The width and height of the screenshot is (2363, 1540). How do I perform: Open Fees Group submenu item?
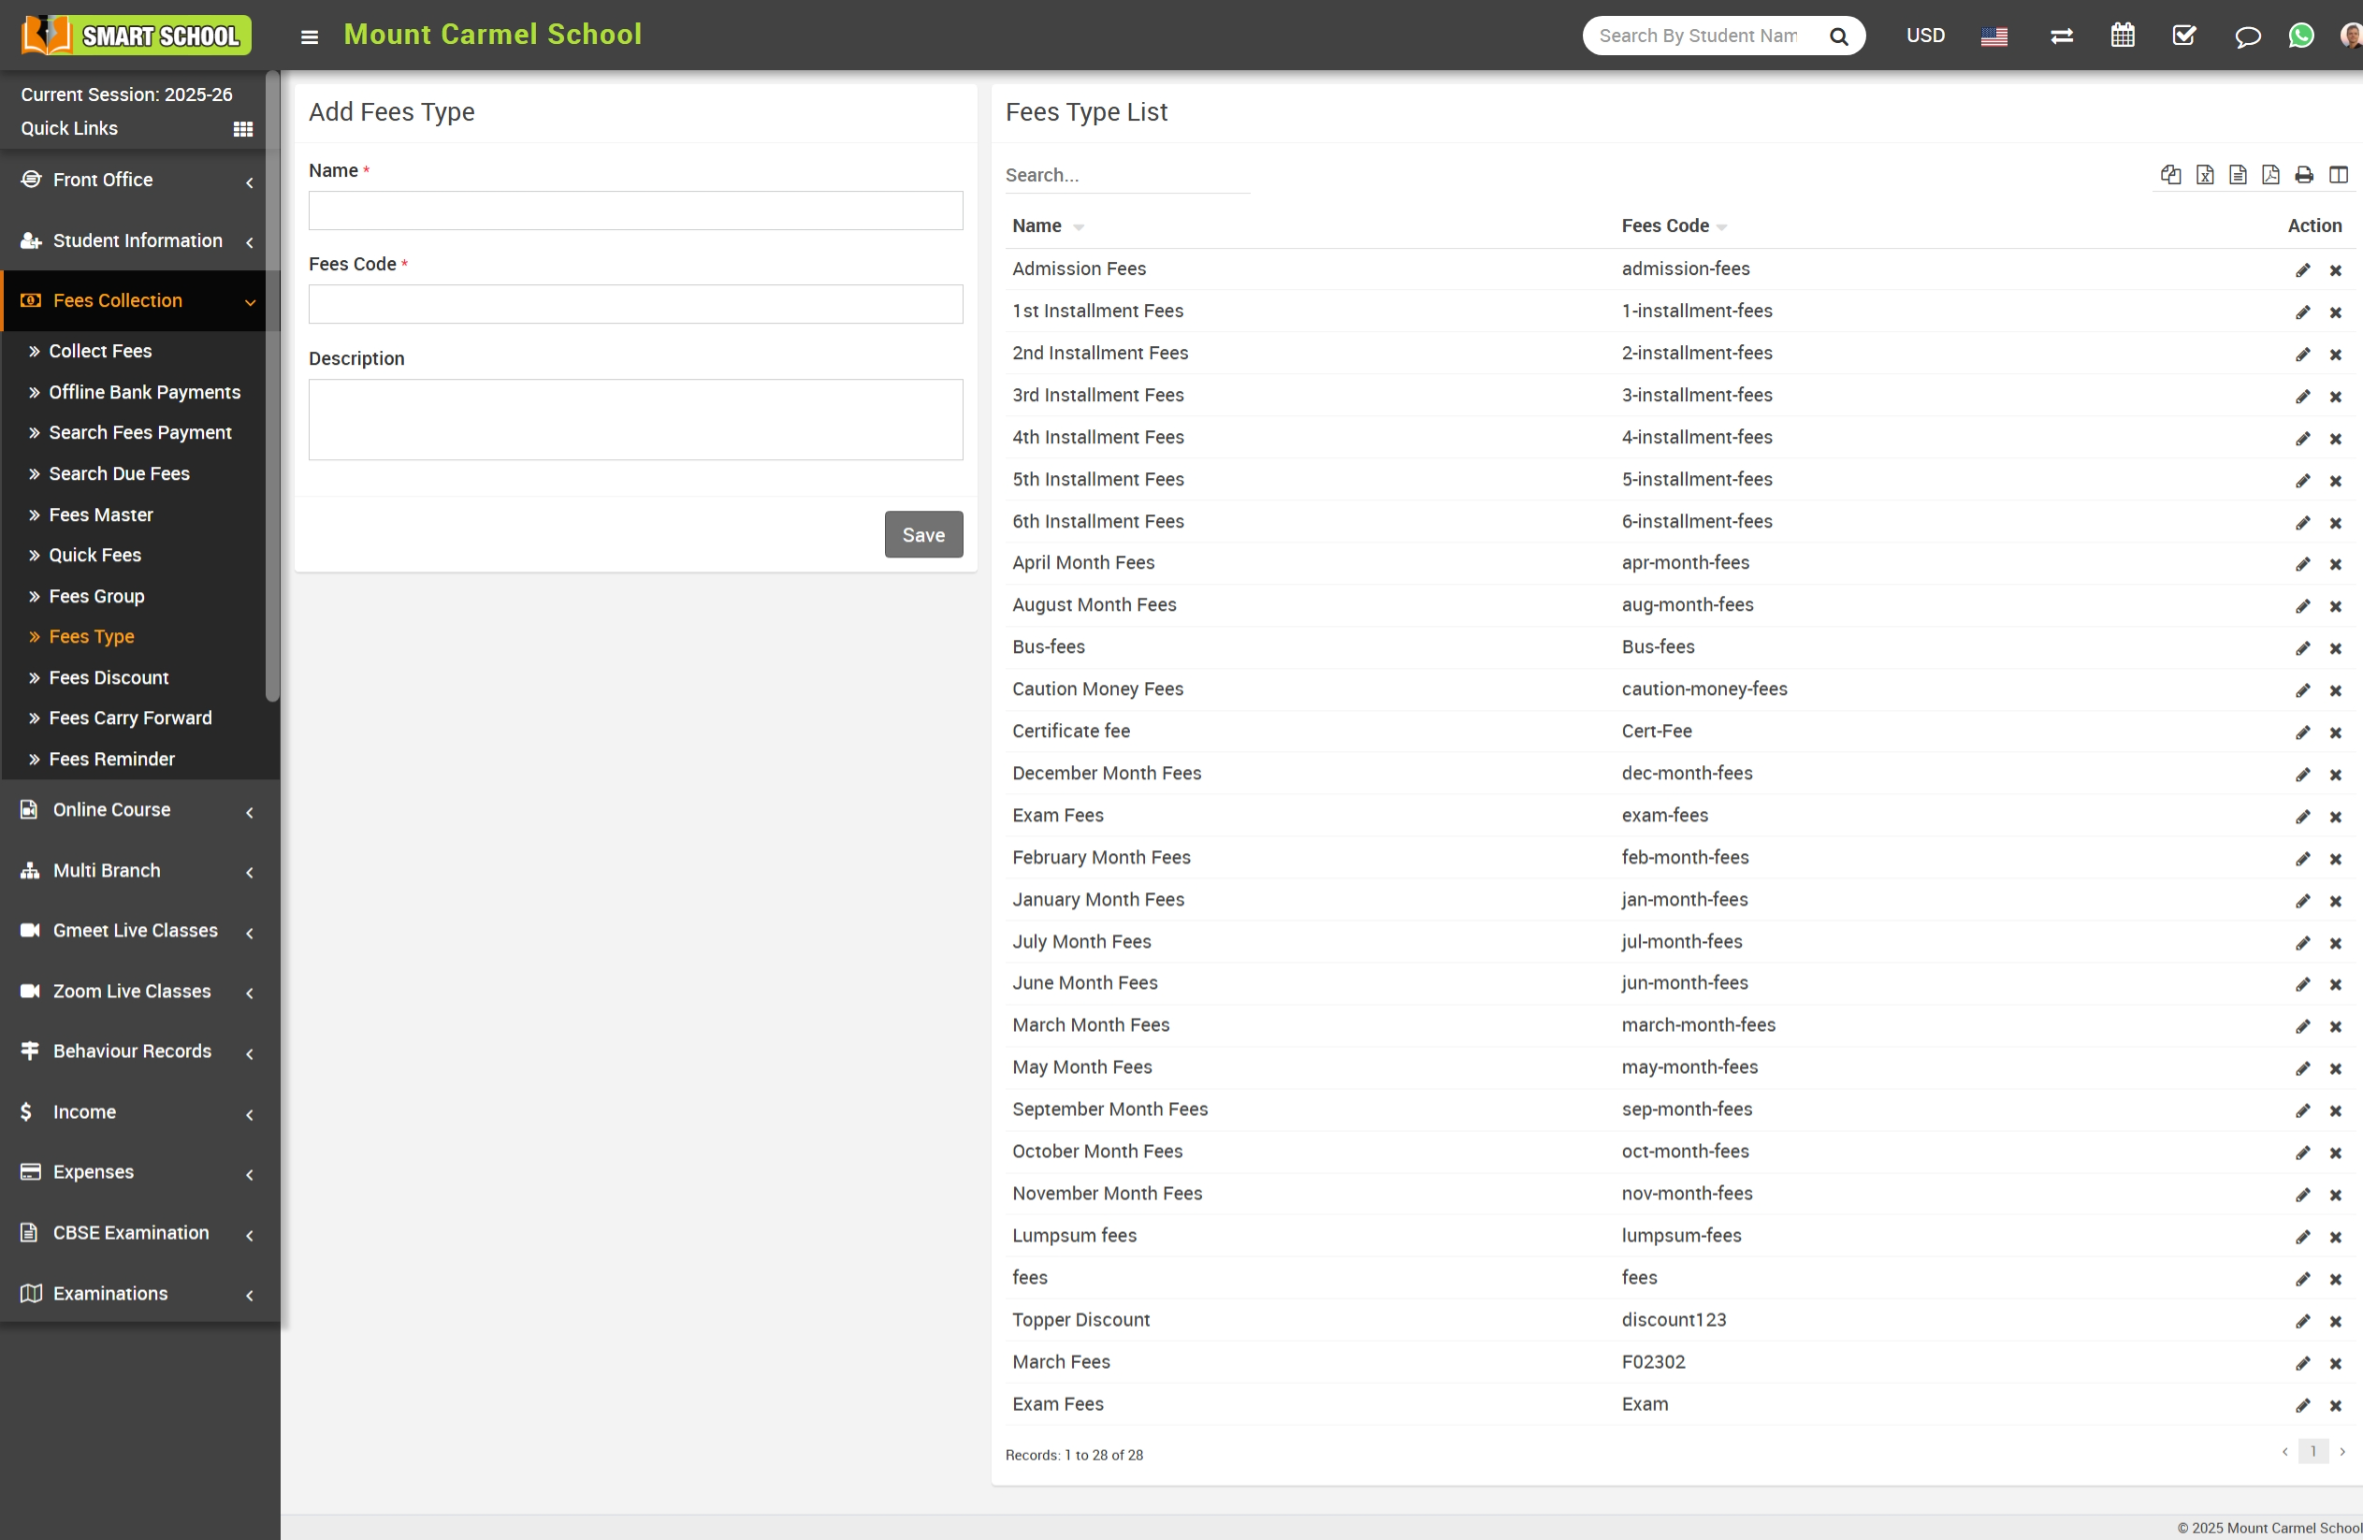(96, 596)
